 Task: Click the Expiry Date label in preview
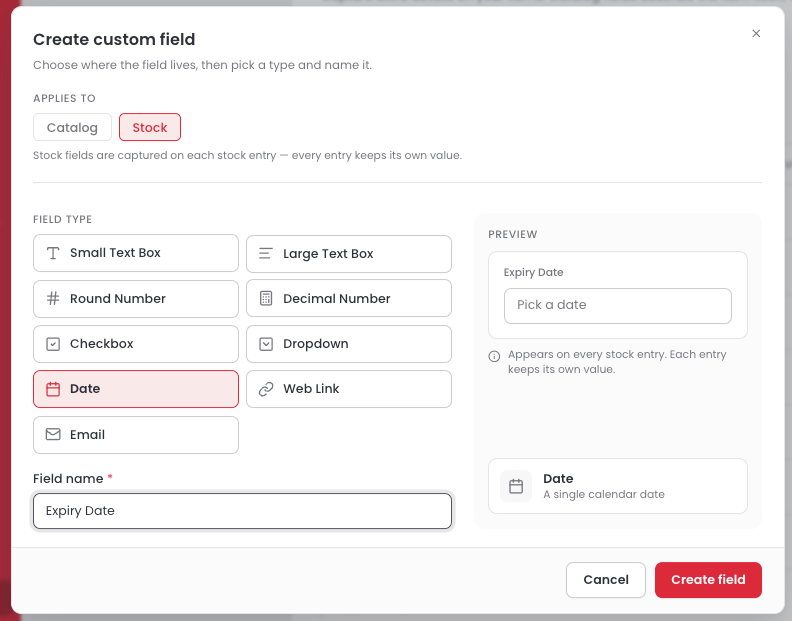[533, 272]
